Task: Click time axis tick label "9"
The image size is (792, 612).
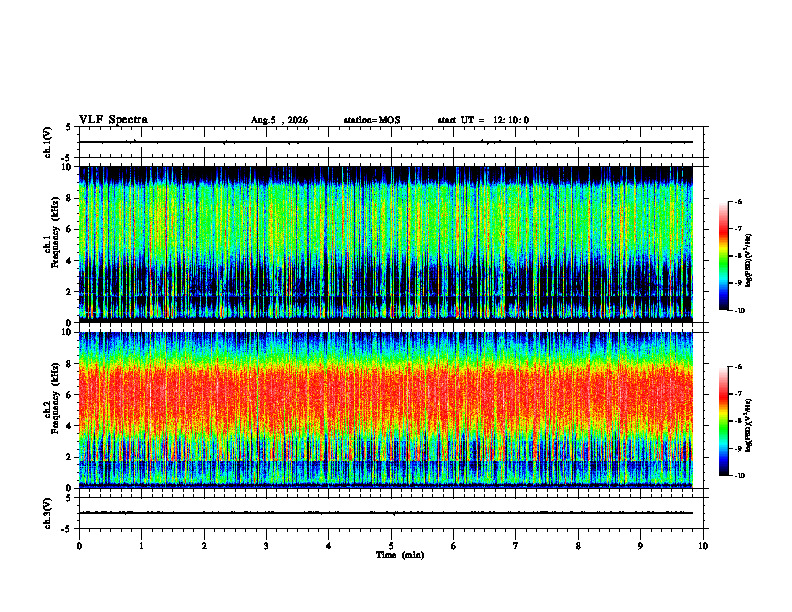Action: pyautogui.click(x=640, y=546)
